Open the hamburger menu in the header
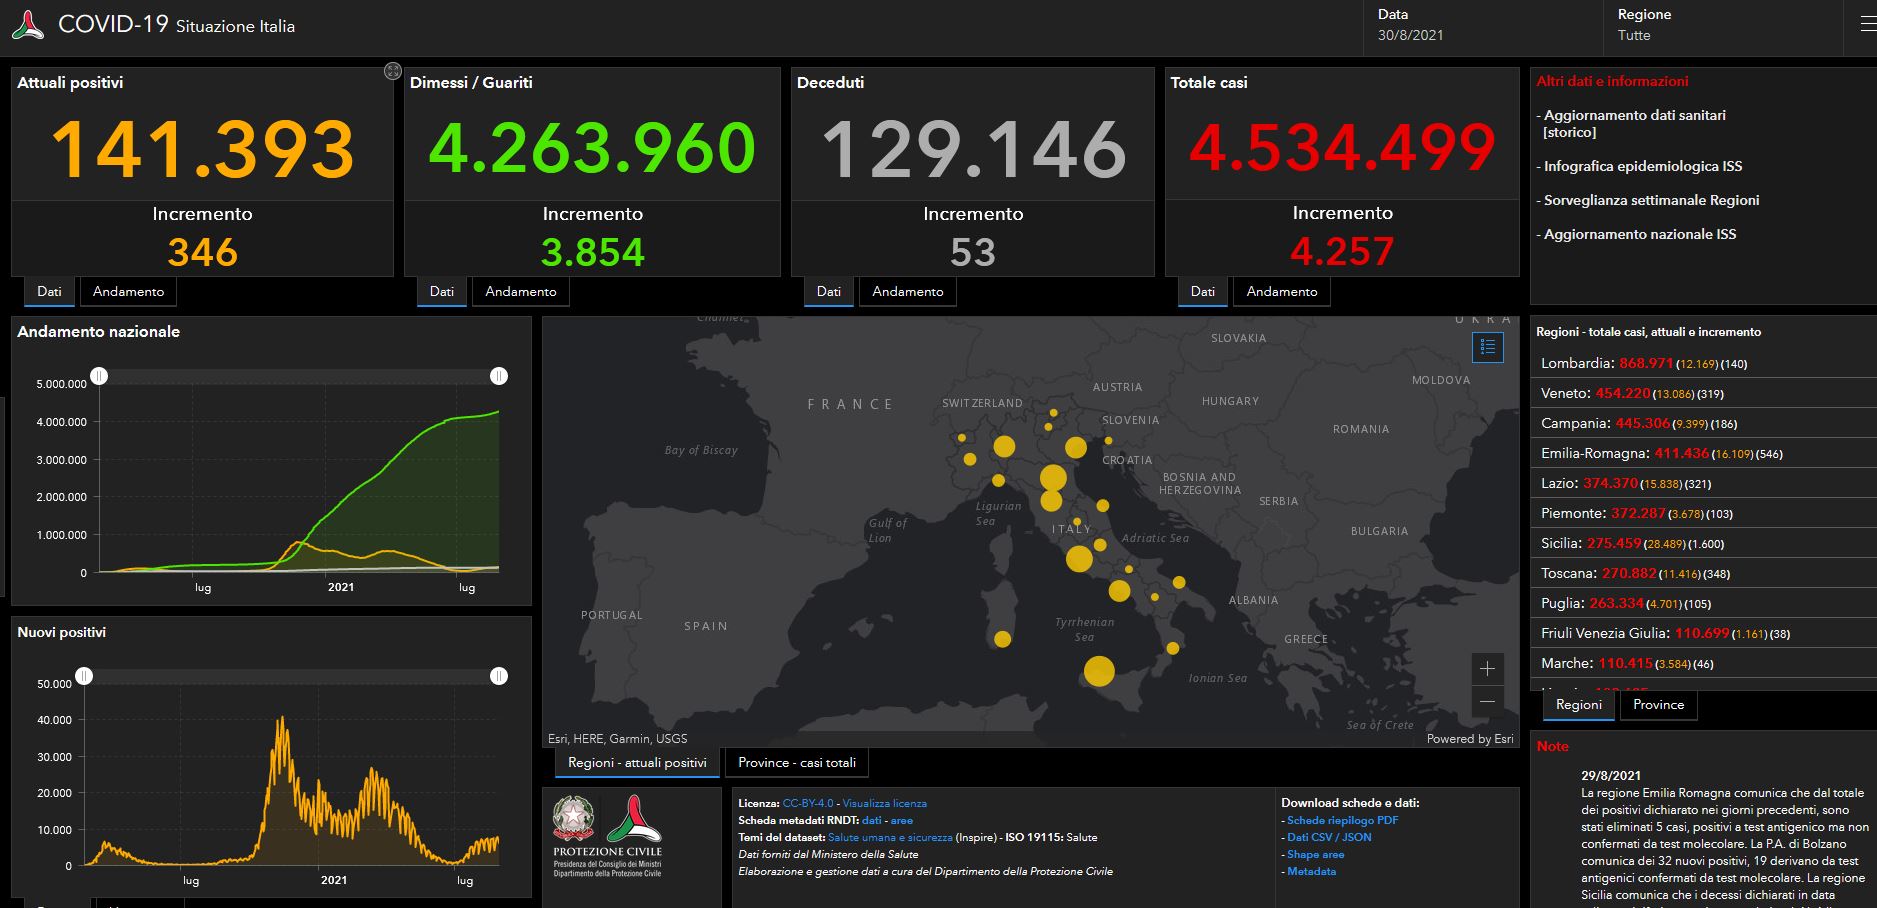The image size is (1877, 908). [1867, 25]
